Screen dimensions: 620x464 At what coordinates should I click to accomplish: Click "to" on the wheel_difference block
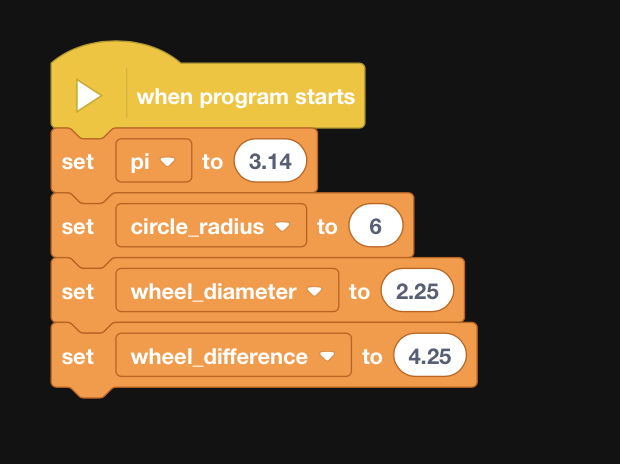tap(372, 356)
